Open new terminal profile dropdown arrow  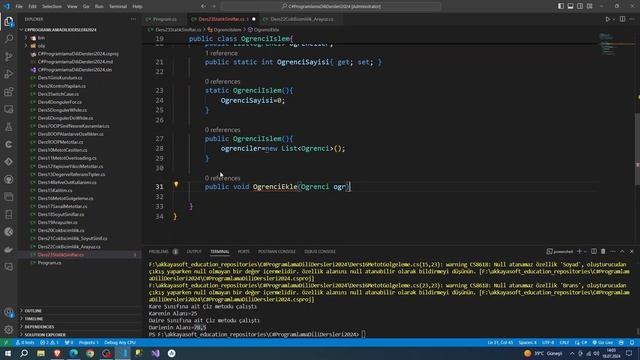coord(585,251)
